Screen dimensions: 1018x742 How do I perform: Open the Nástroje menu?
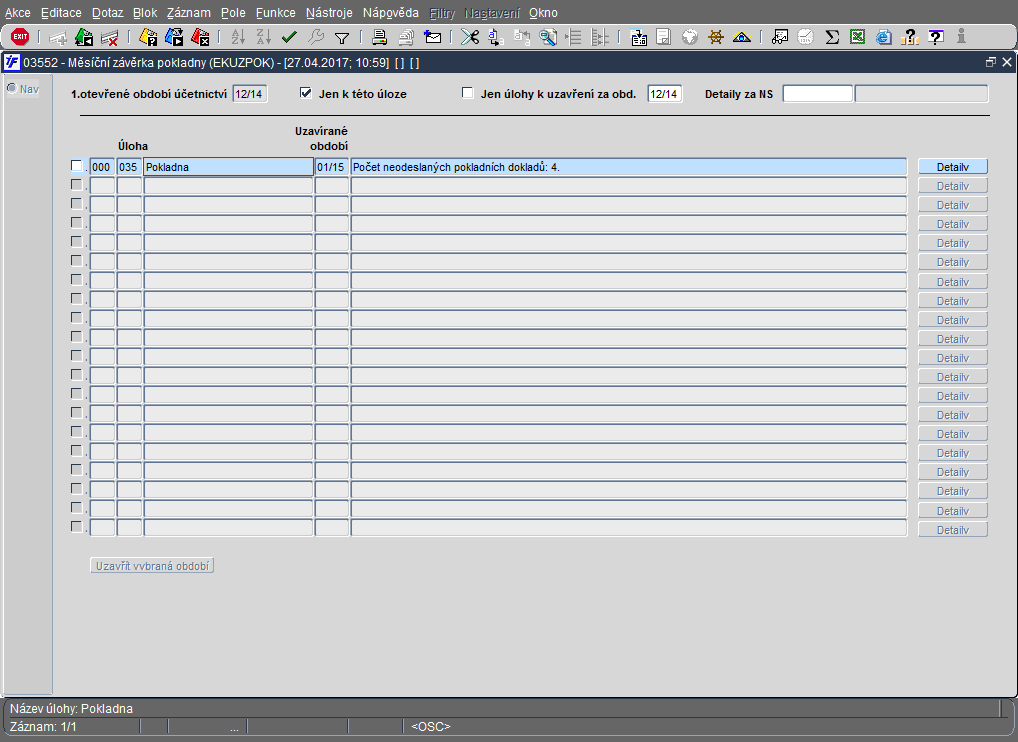point(329,13)
